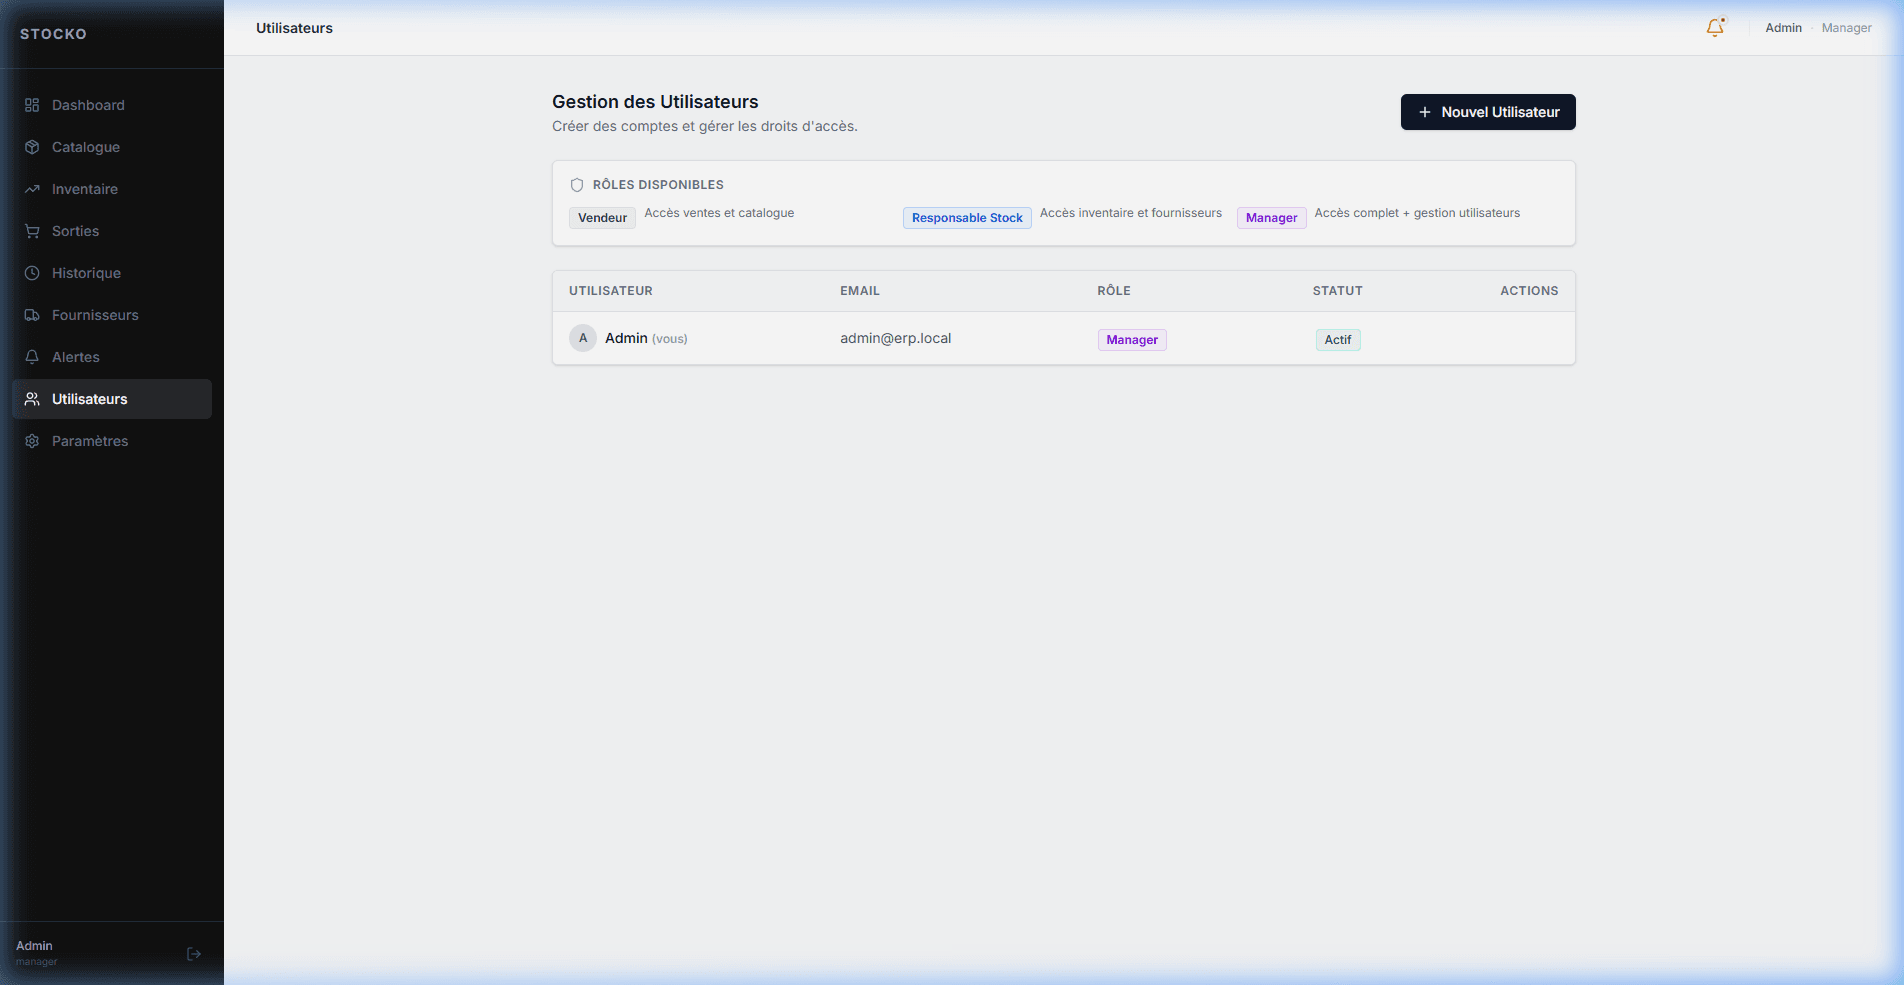
Task: Click the EMAIL column header
Action: click(x=860, y=291)
